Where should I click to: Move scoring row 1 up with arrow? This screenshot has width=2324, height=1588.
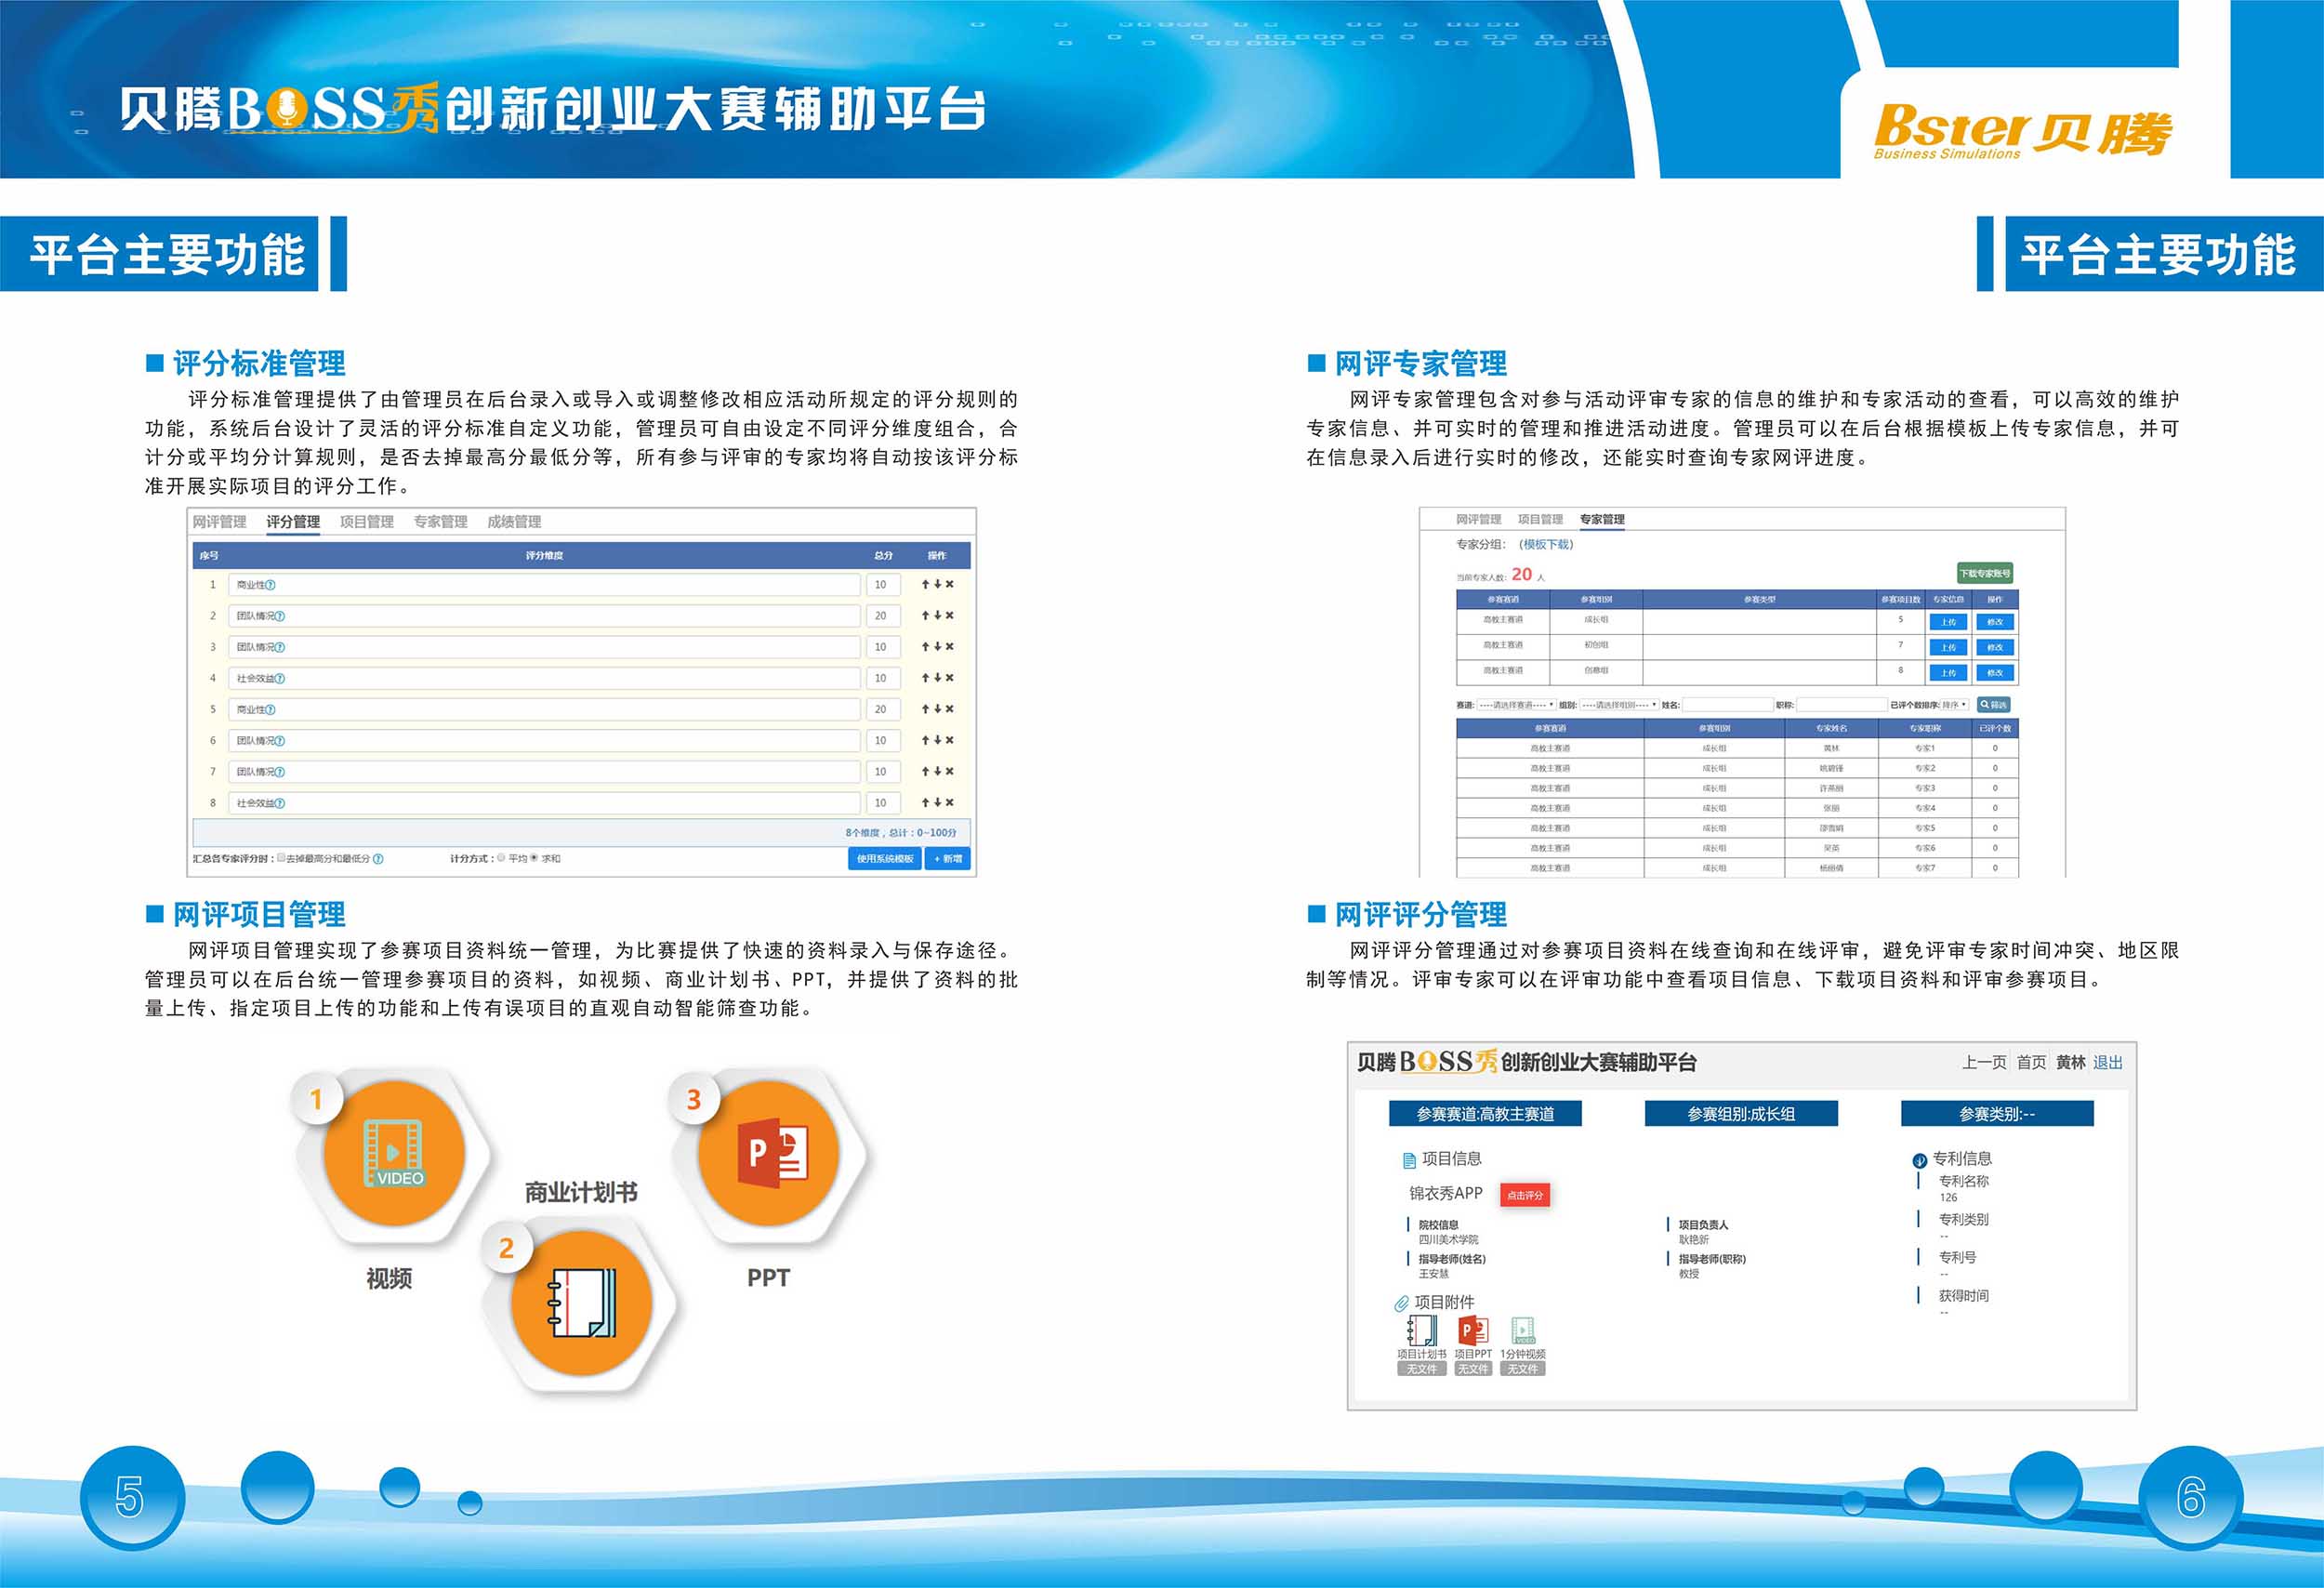[x=926, y=584]
